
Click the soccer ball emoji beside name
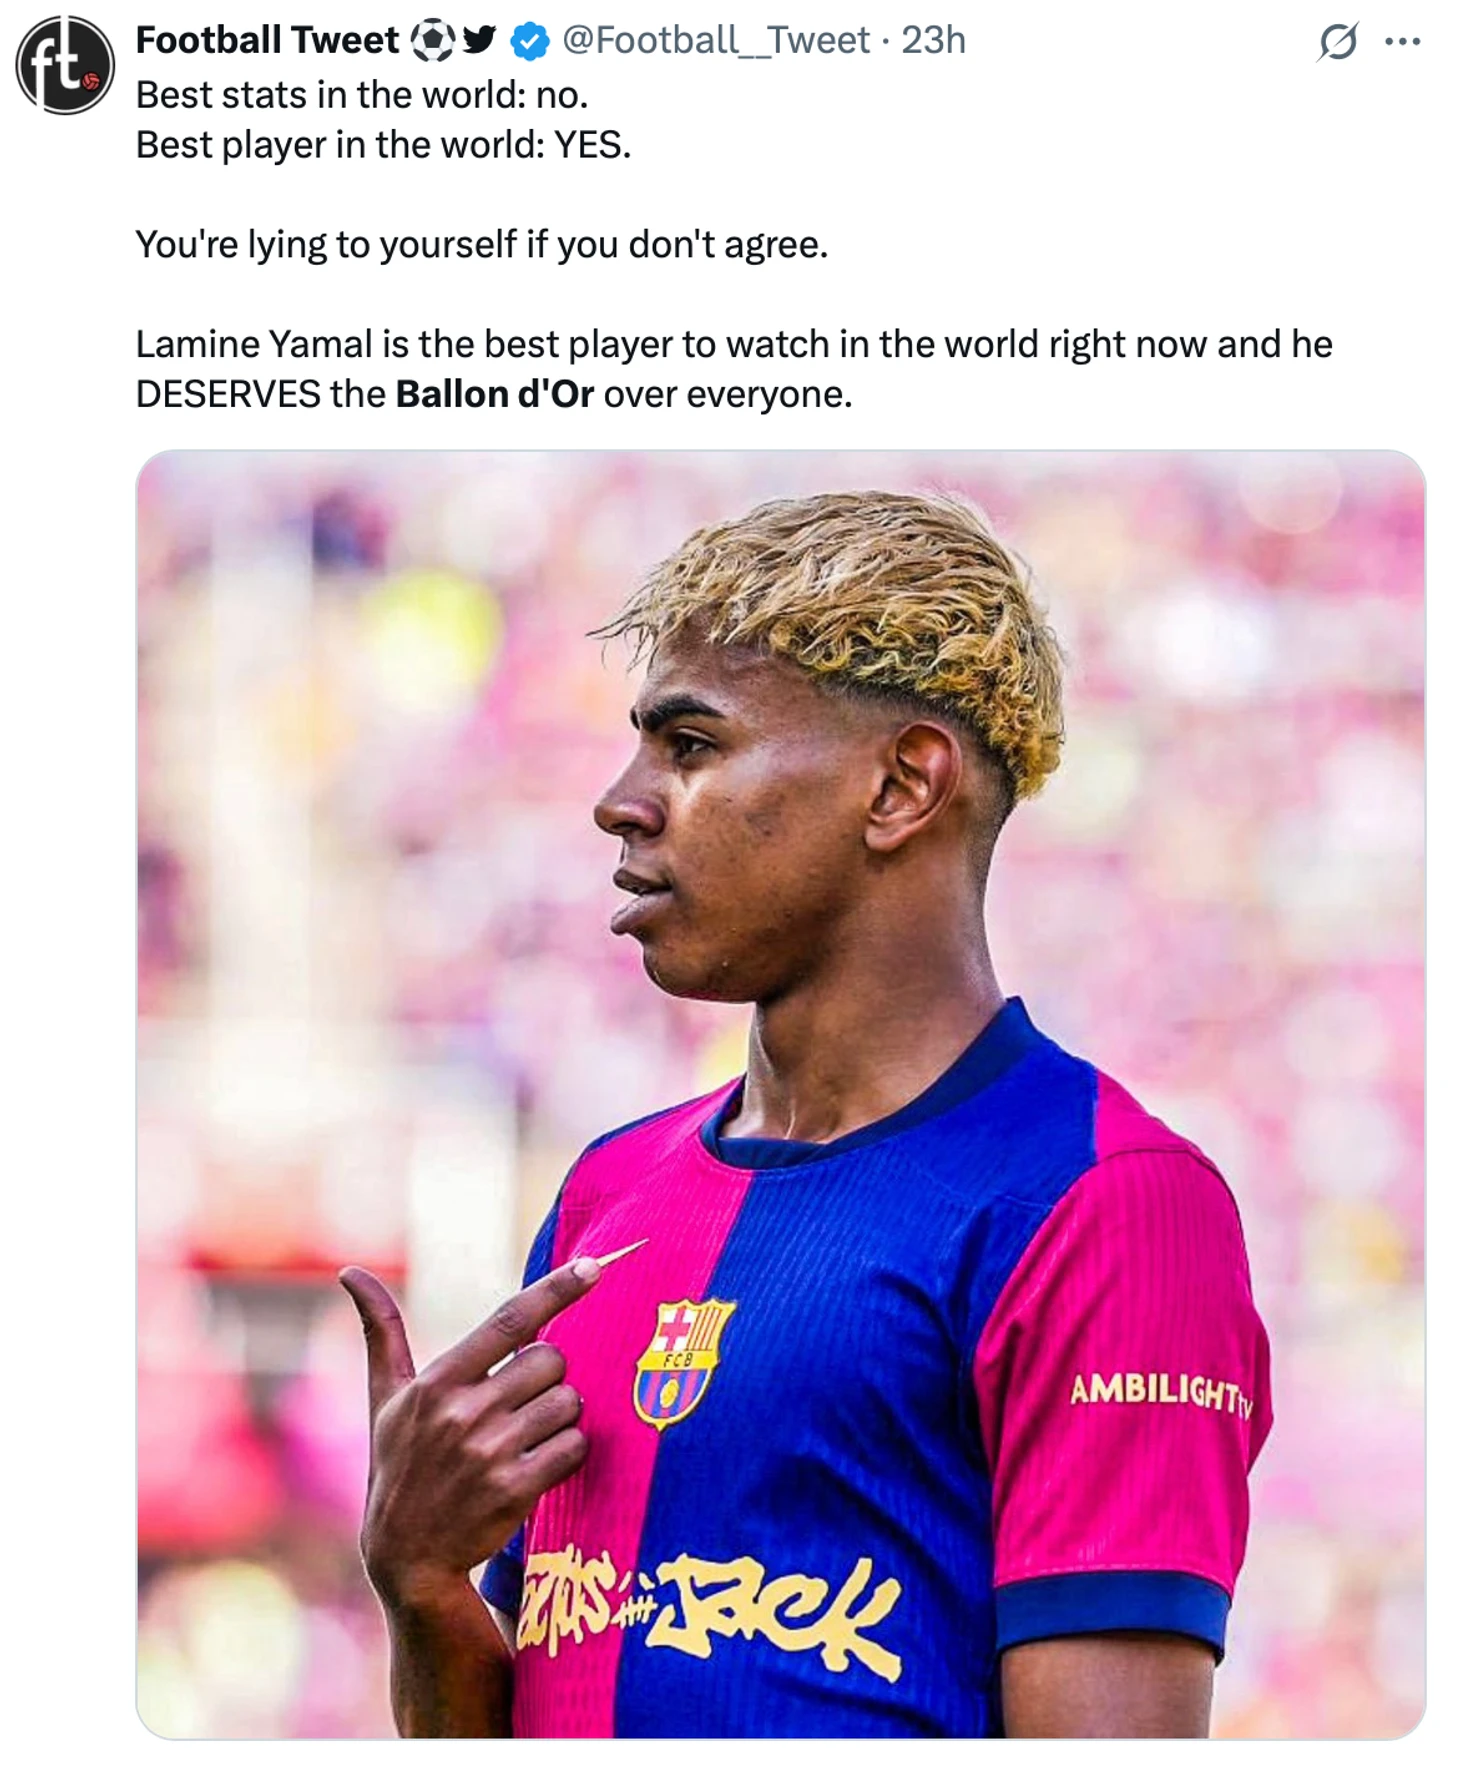point(432,40)
